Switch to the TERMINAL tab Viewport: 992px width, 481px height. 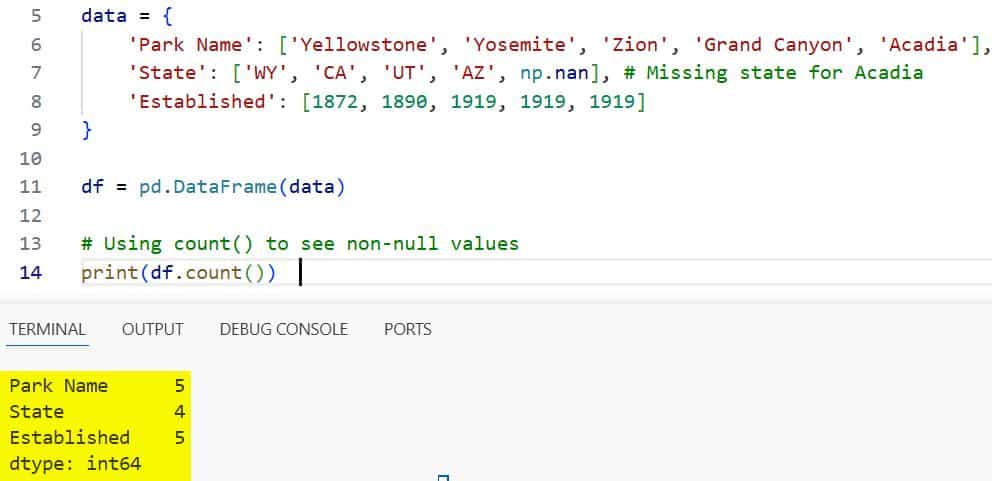47,329
